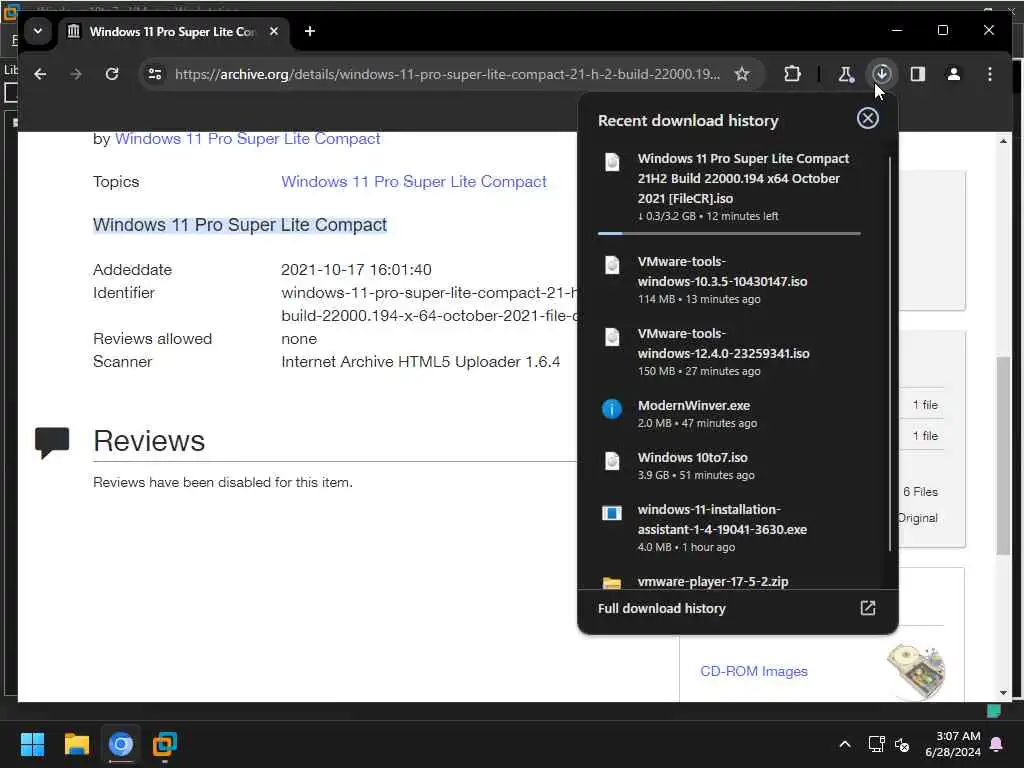Click Full download history
The width and height of the screenshot is (1024, 768).
662,608
